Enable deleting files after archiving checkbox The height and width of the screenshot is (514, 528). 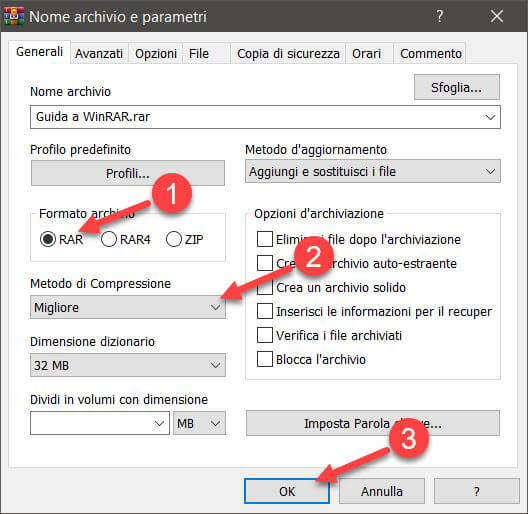(265, 239)
